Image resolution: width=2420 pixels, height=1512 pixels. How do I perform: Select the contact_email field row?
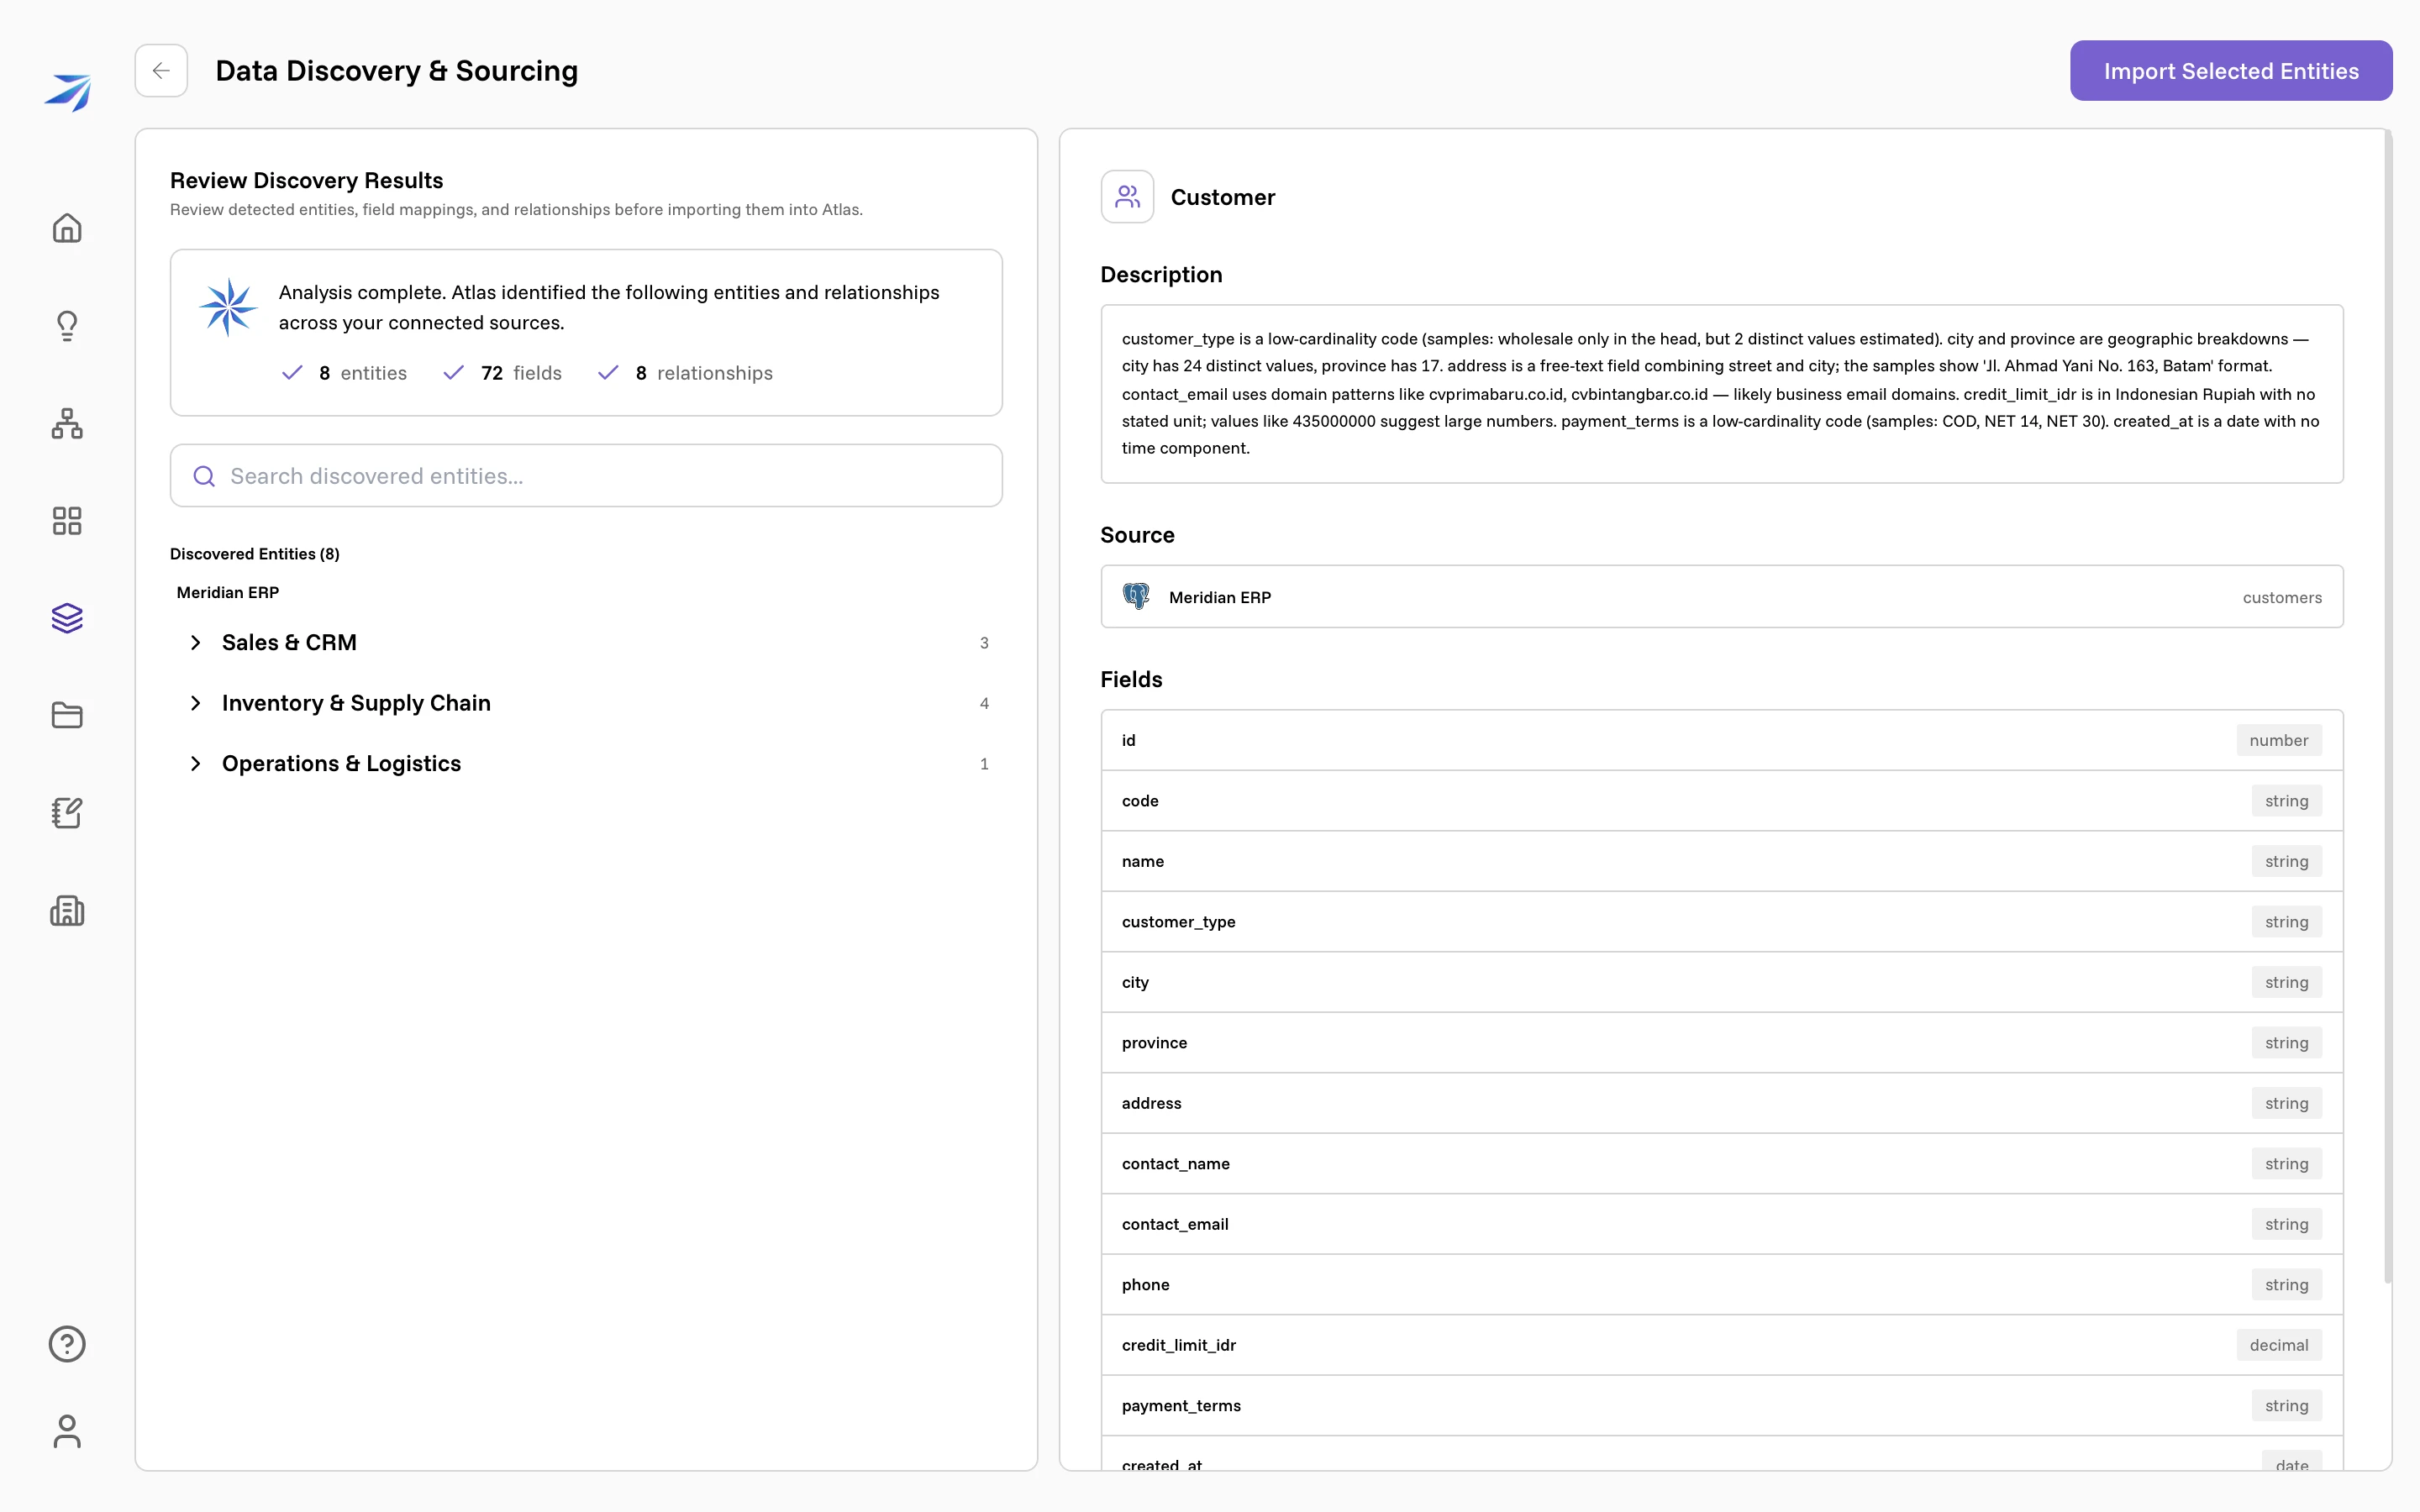(1721, 1225)
